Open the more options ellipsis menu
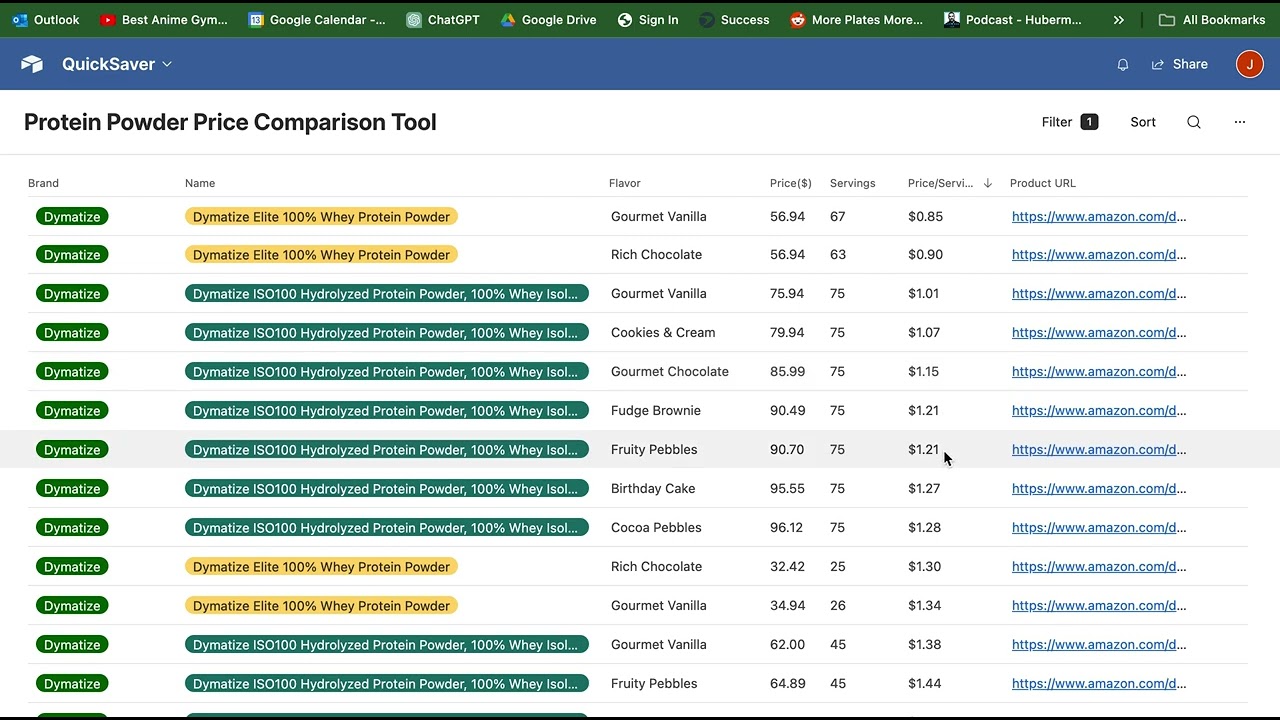 pos(1240,122)
